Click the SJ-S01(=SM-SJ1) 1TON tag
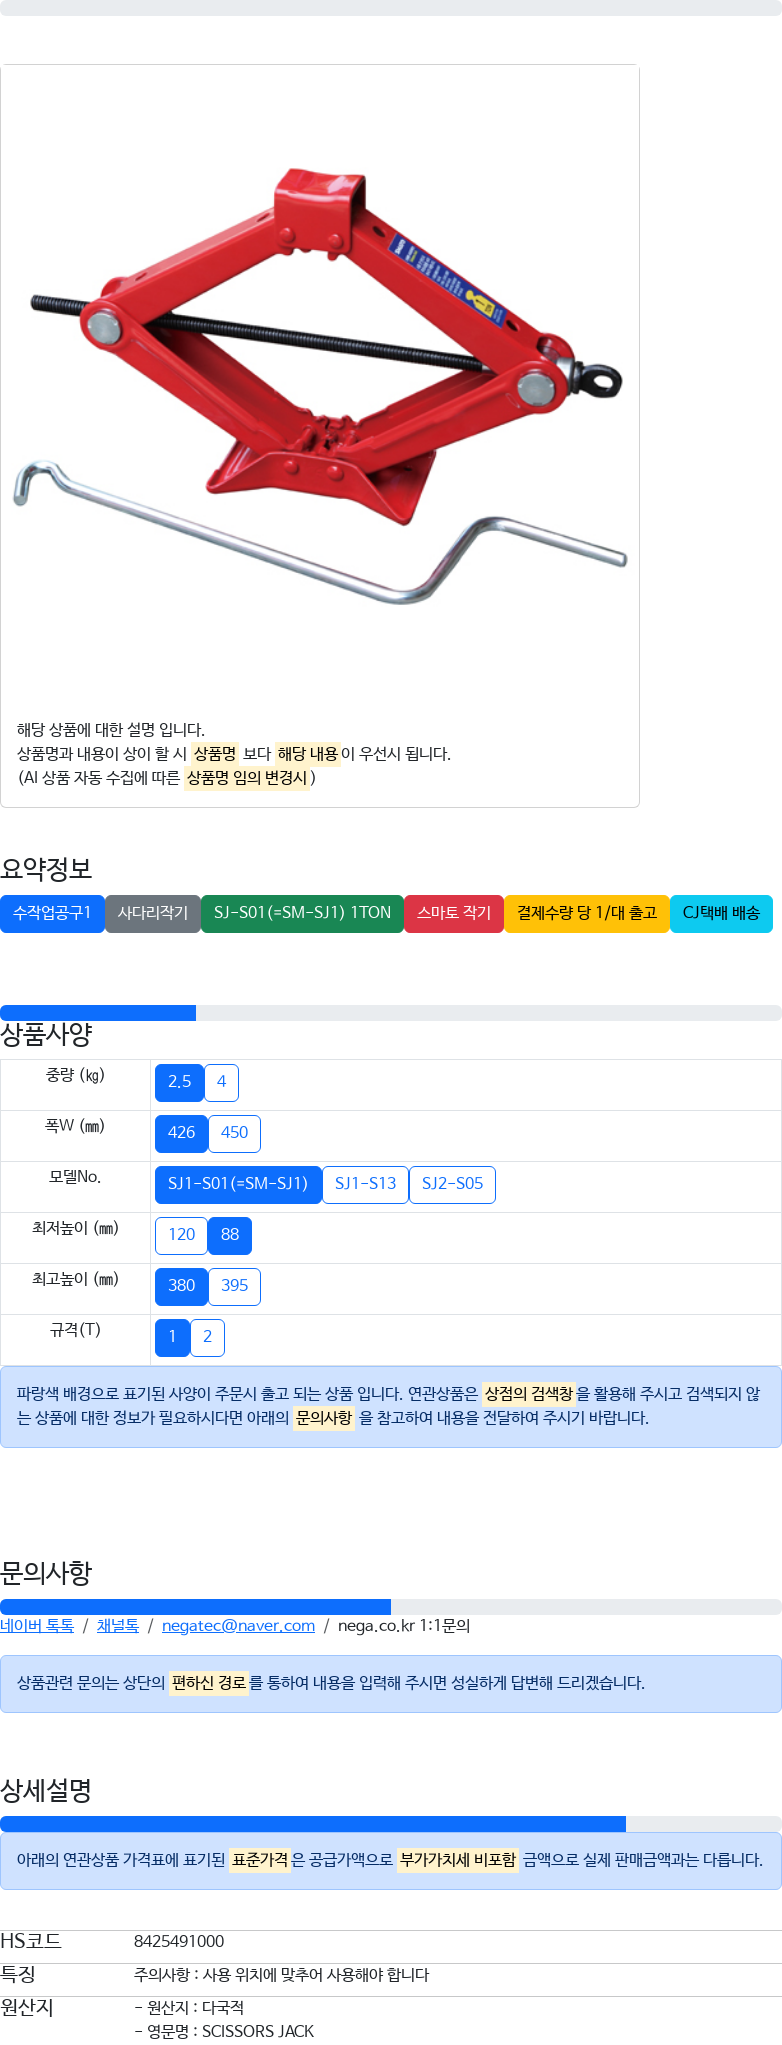 pyautogui.click(x=302, y=913)
